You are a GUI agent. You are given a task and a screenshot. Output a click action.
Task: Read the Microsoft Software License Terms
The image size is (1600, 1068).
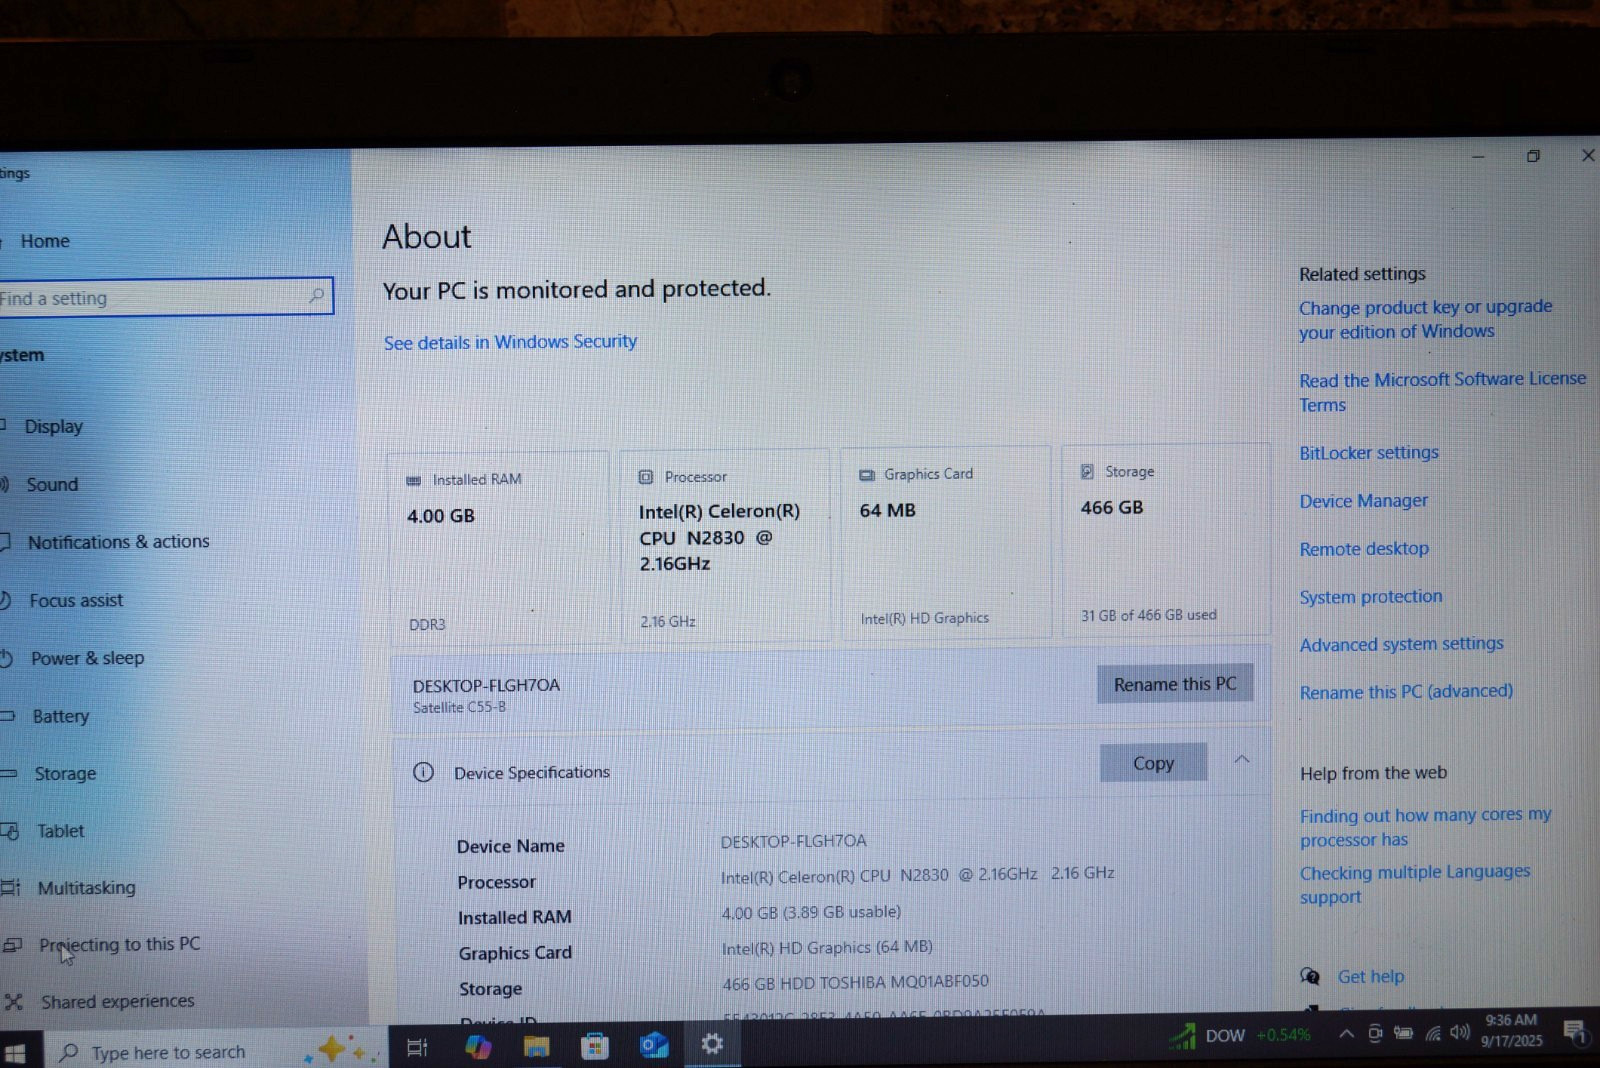tap(1442, 392)
